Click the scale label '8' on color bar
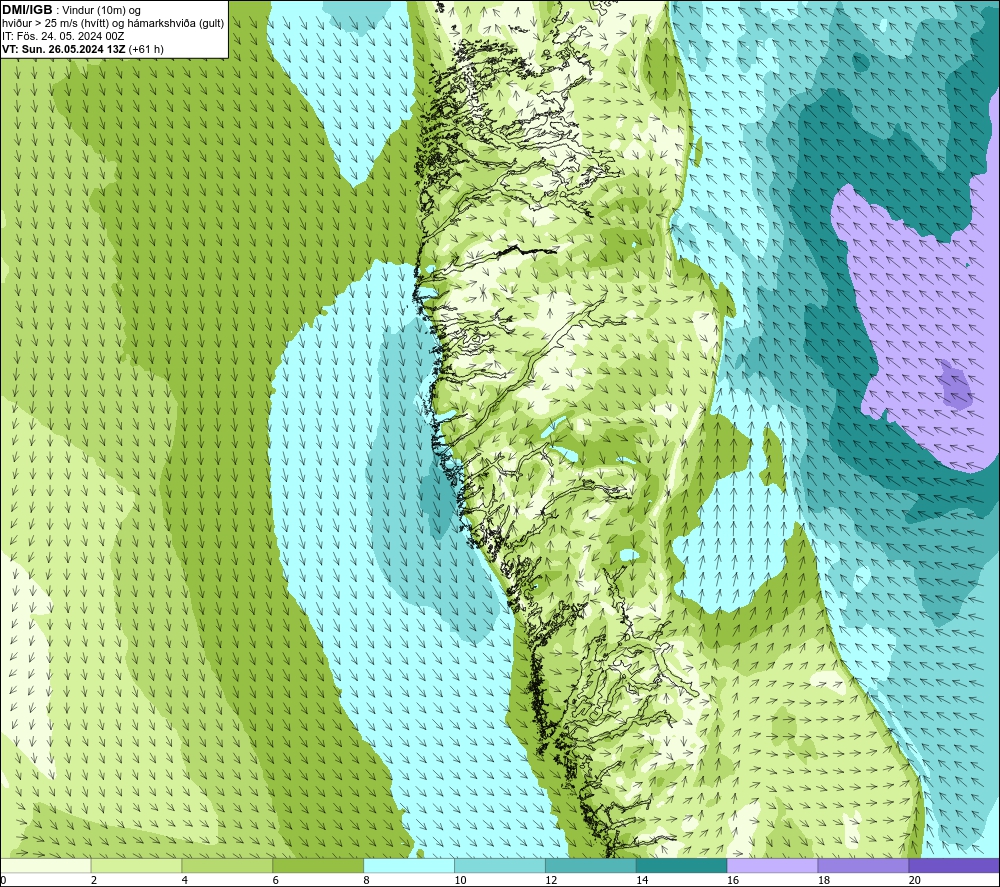Image resolution: width=1000 pixels, height=887 pixels. coord(367,880)
